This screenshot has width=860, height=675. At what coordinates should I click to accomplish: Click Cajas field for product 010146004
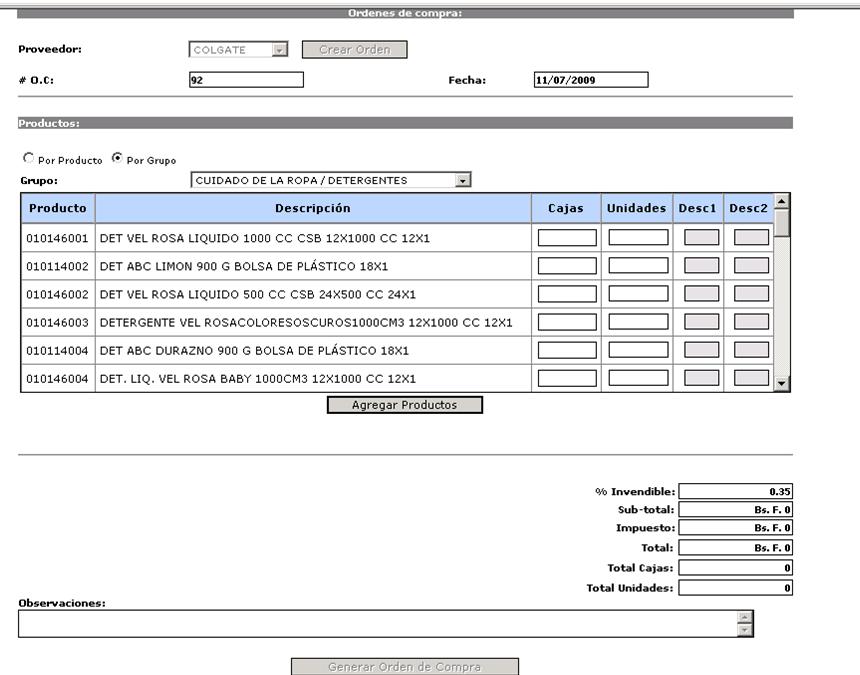(x=567, y=378)
